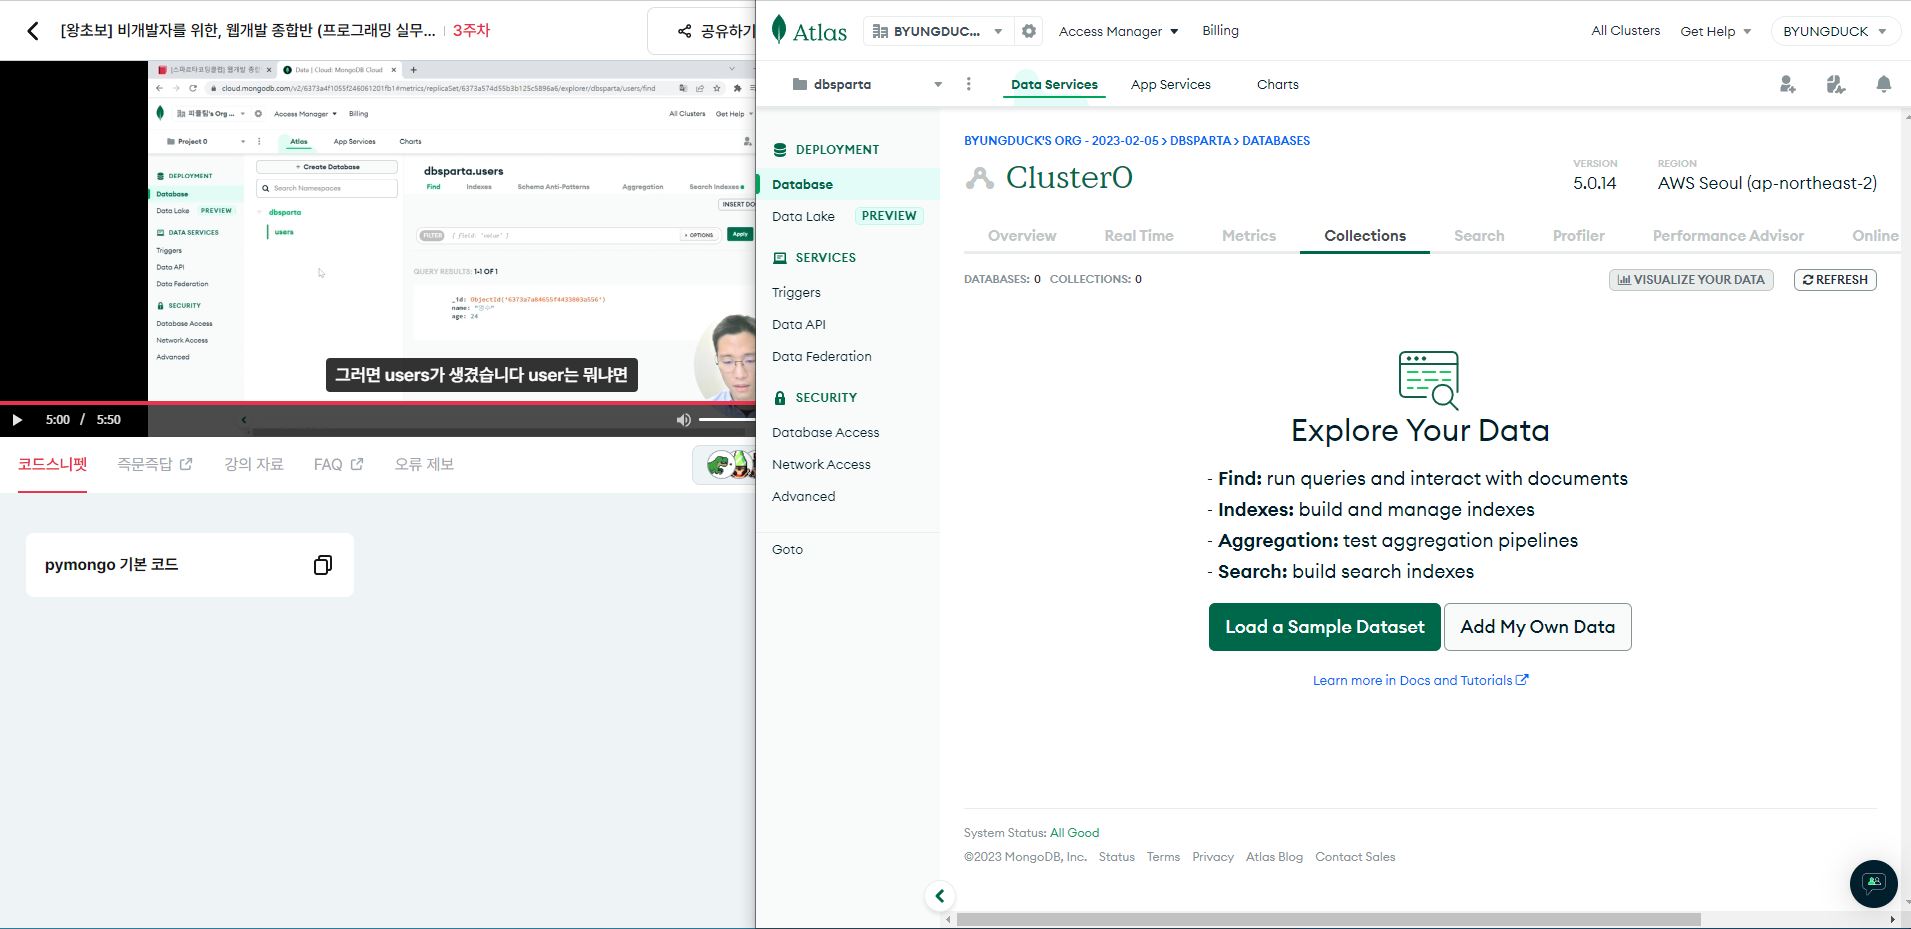Open organization settings gear icon

1029,31
